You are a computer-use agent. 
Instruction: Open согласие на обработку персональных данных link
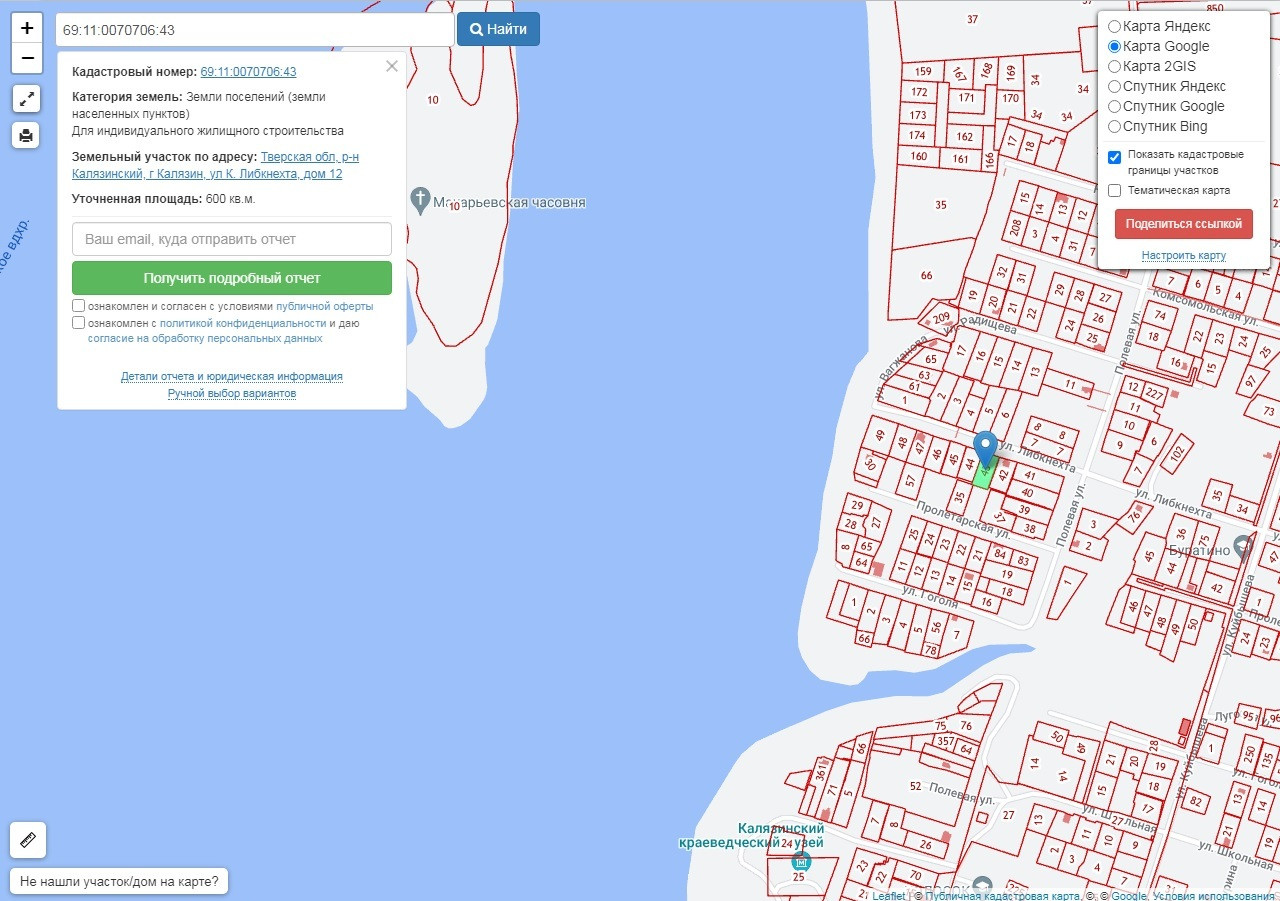pos(205,338)
